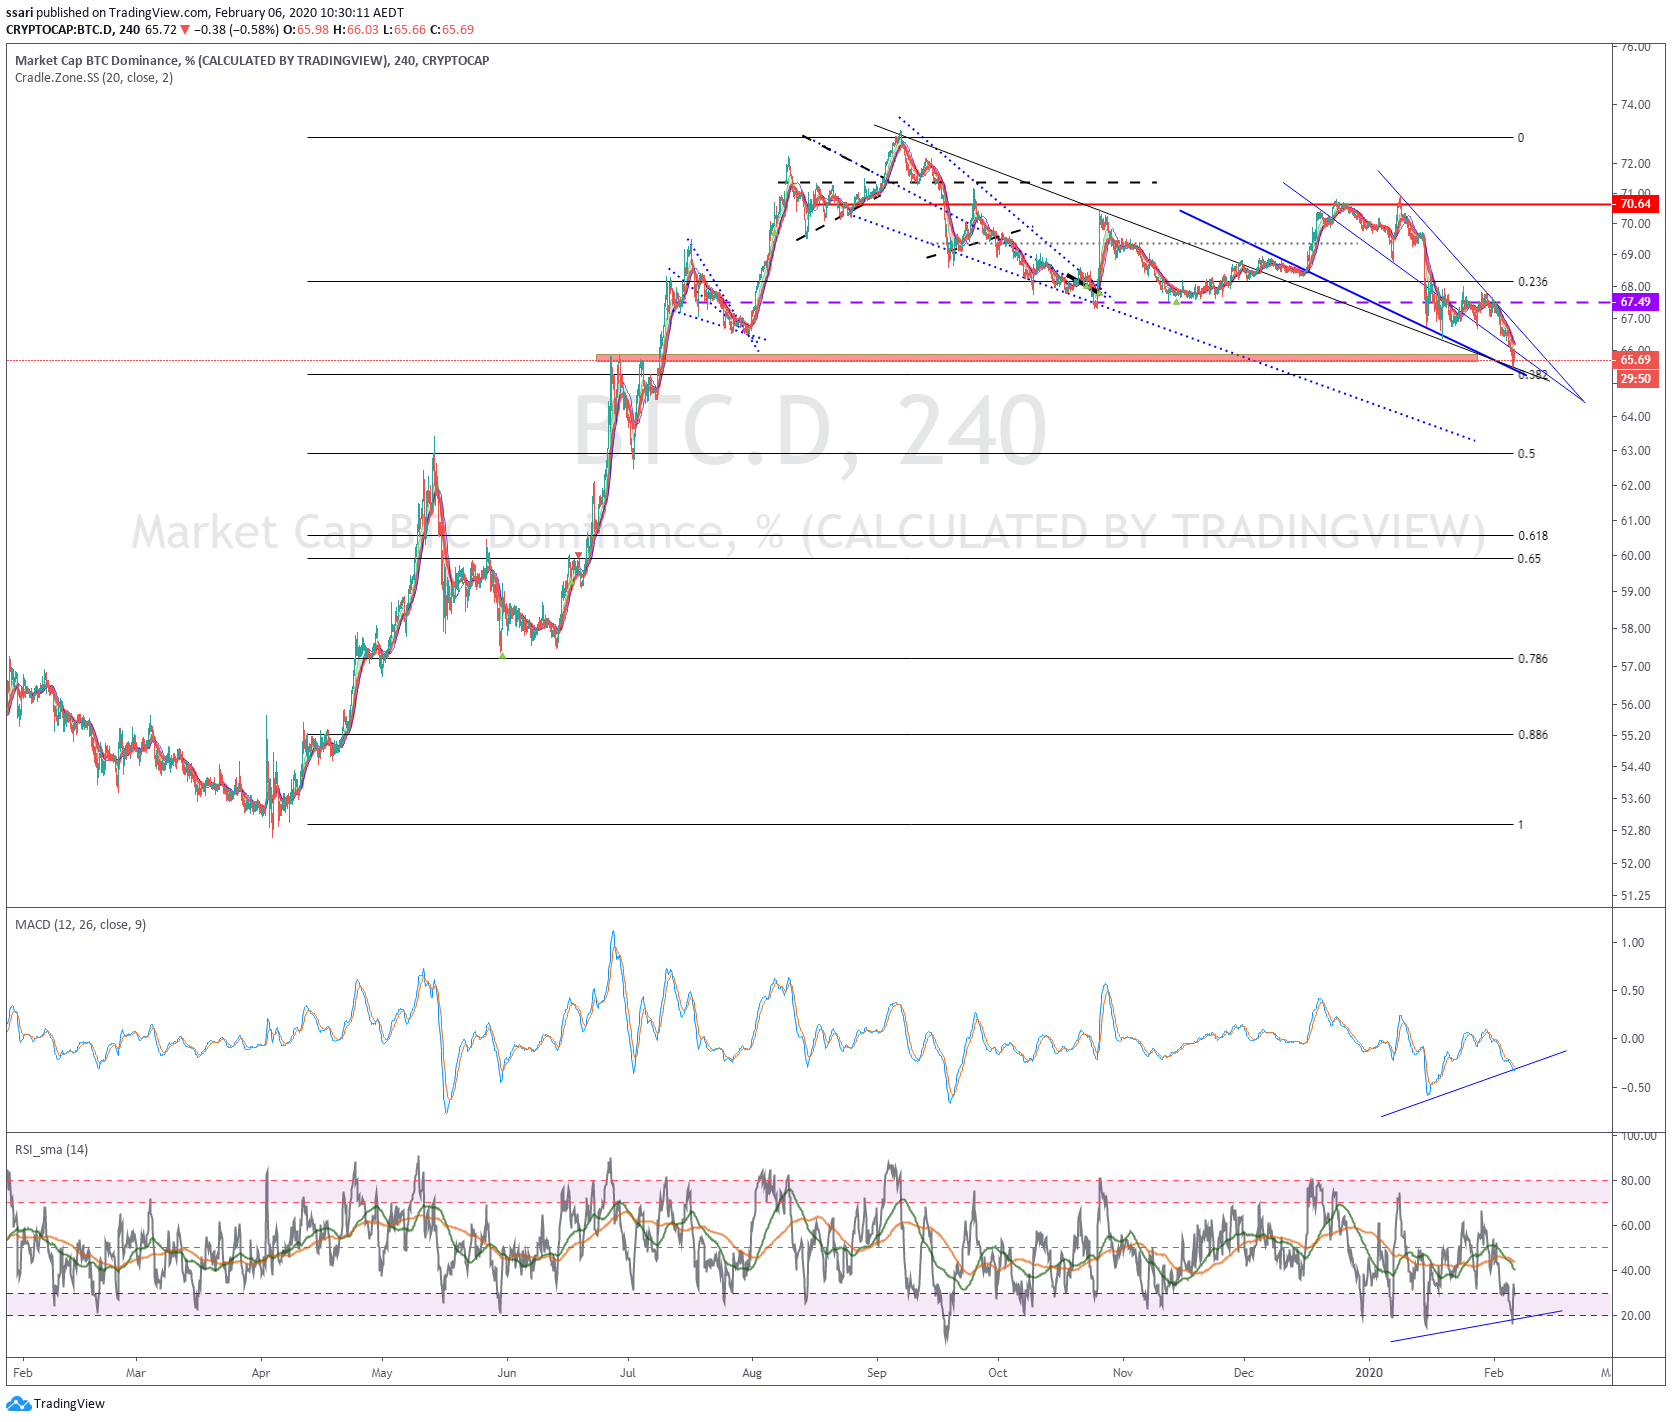Viewport: 1672px width, 1422px height.
Task: Click the 1.00 MACD axis value
Action: [1633, 943]
